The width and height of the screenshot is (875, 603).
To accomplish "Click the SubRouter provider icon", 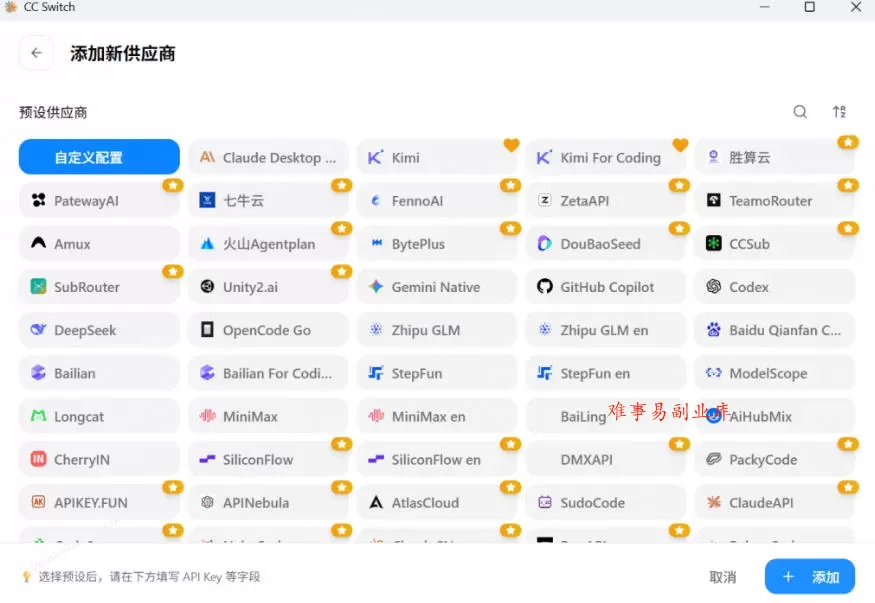I will 39,287.
